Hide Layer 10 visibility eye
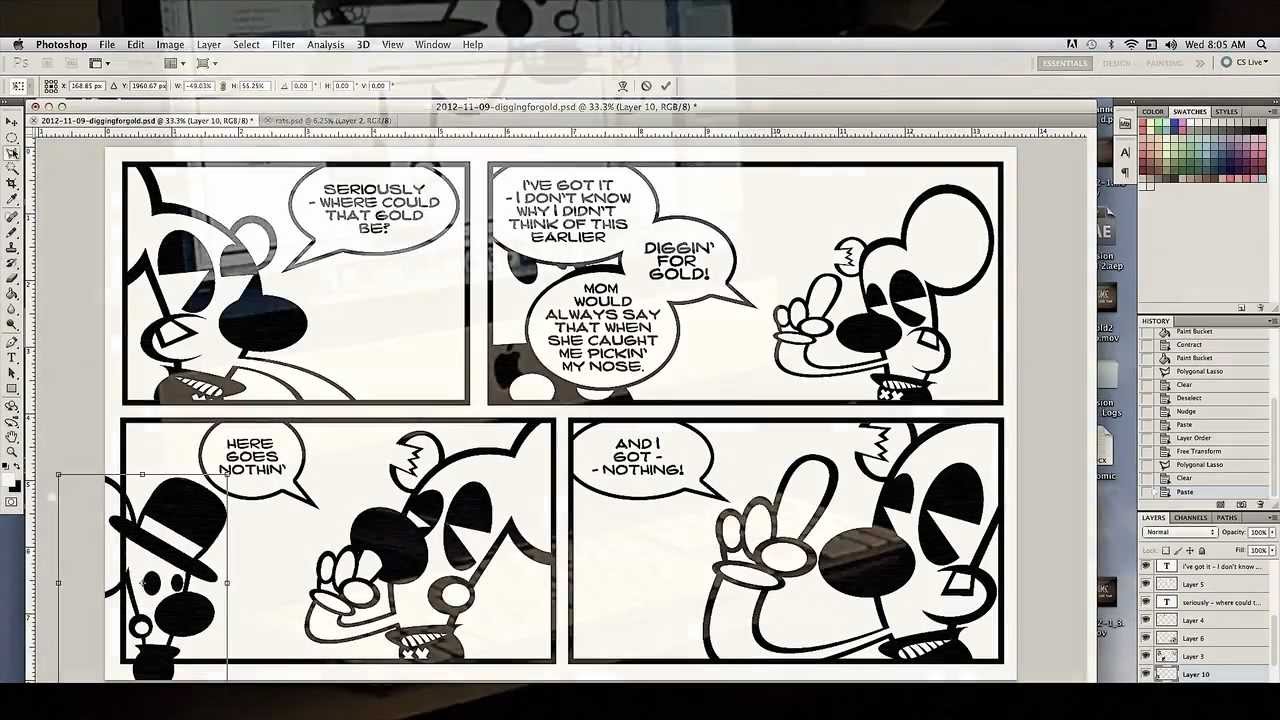This screenshot has height=720, width=1280. pyautogui.click(x=1146, y=674)
